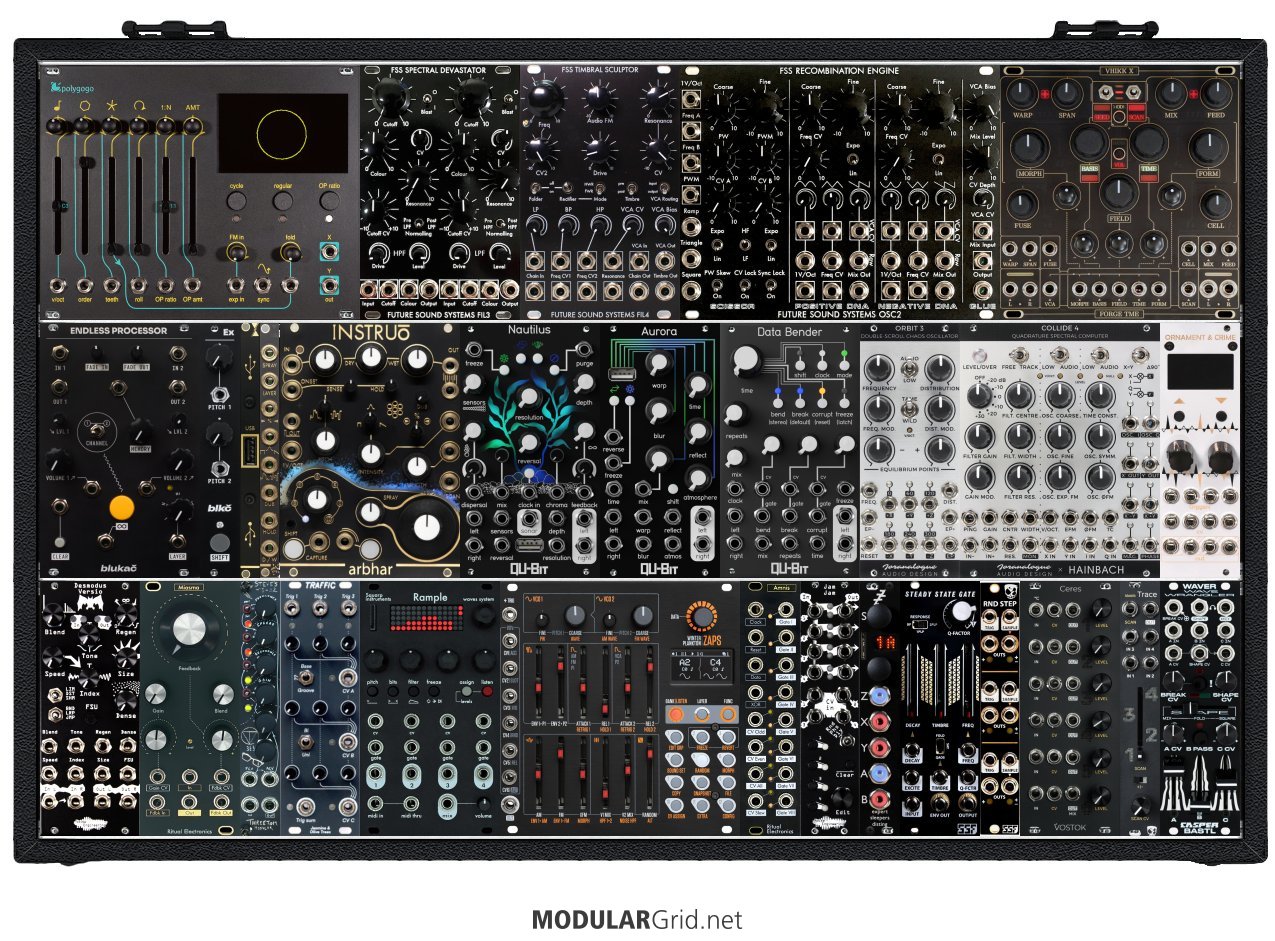Select the Desmodus Versio title
Screen dimensions: 1275x941
click(89, 589)
